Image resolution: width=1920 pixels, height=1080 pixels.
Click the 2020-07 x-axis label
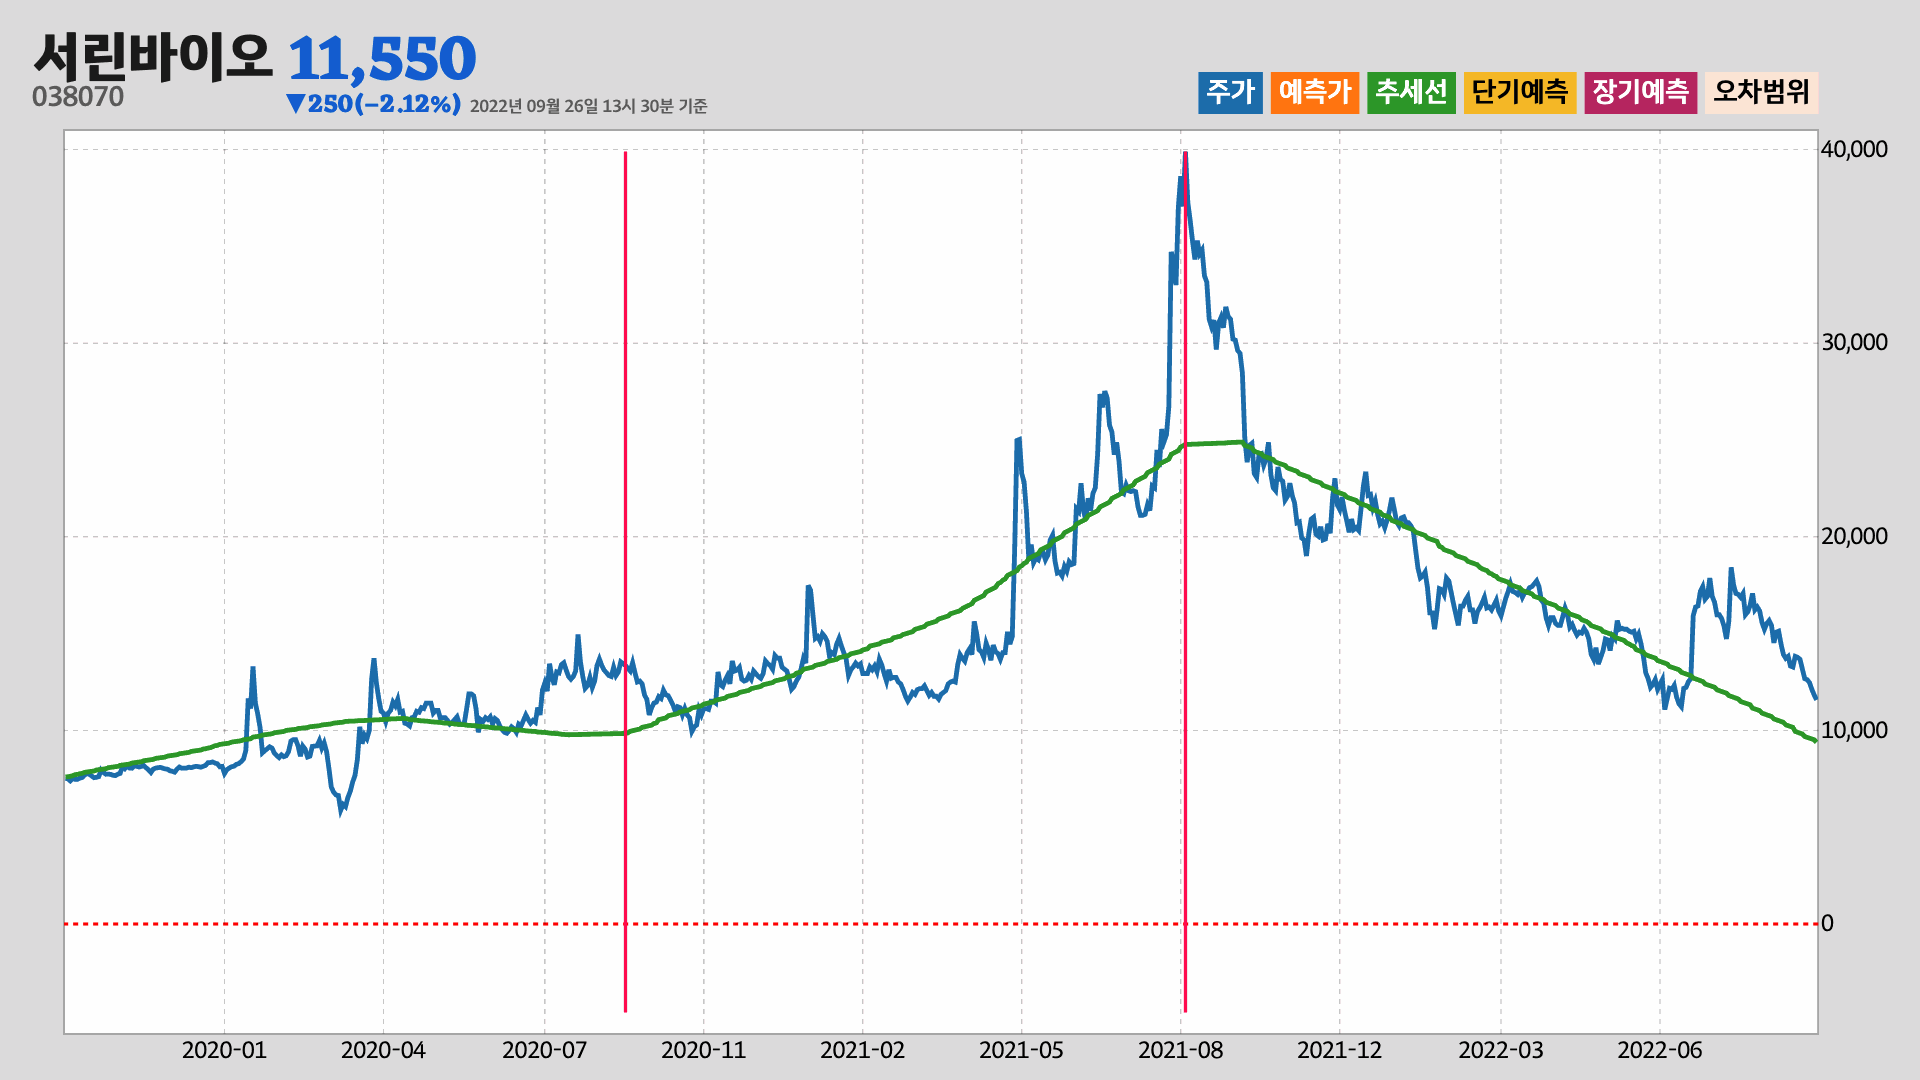[544, 1050]
